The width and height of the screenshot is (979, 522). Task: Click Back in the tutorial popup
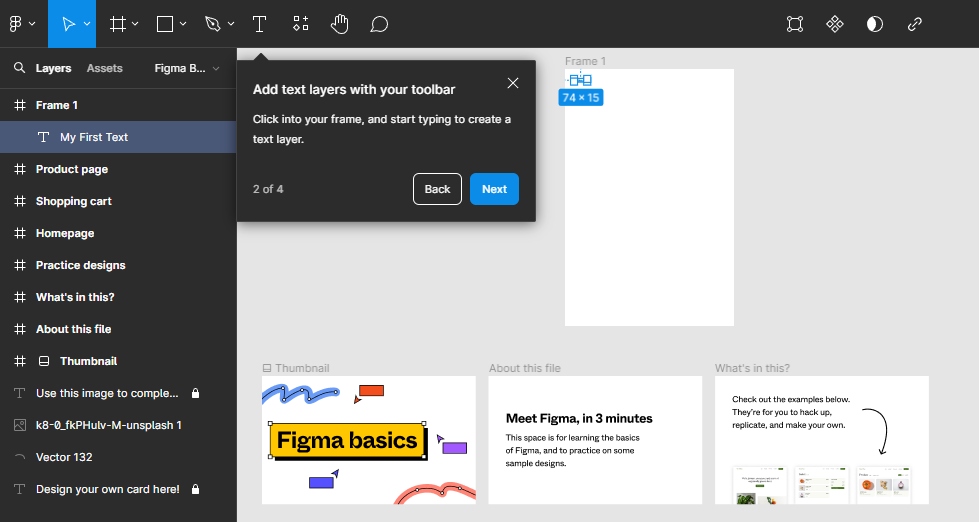click(437, 189)
